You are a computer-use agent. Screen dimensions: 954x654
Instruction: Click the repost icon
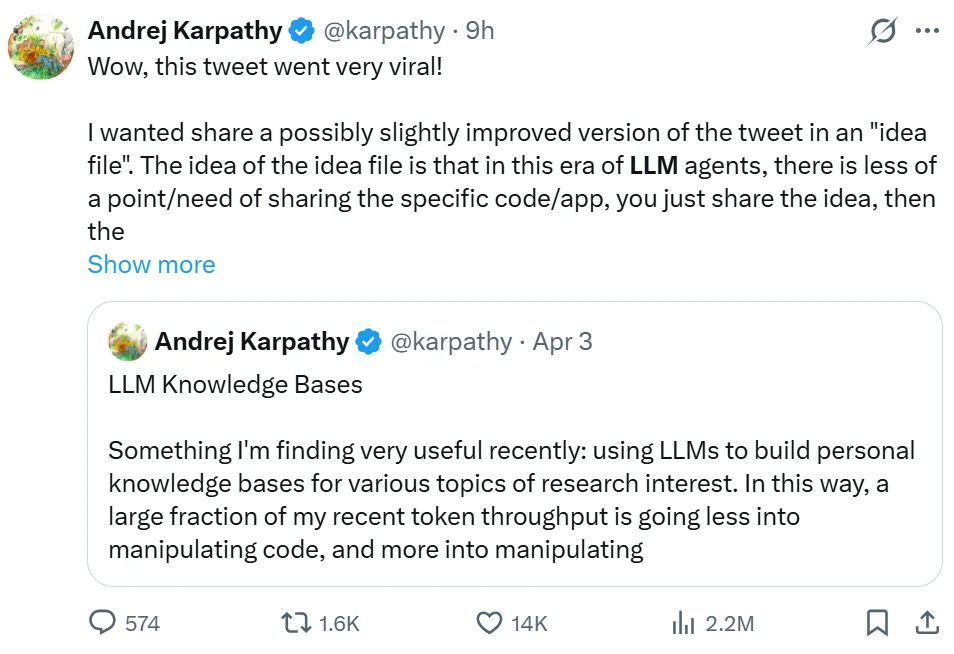294,622
